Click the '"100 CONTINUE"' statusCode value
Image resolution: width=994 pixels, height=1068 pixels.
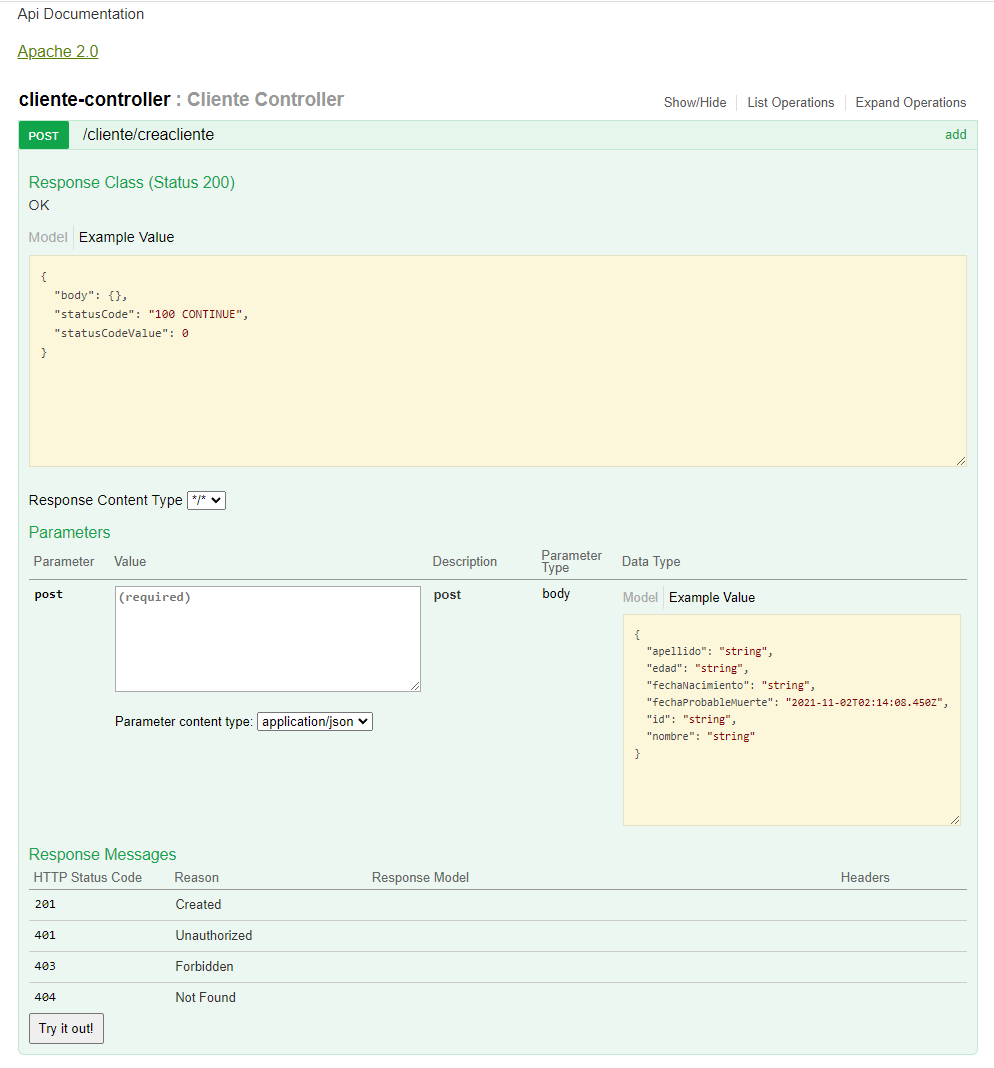click(195, 314)
